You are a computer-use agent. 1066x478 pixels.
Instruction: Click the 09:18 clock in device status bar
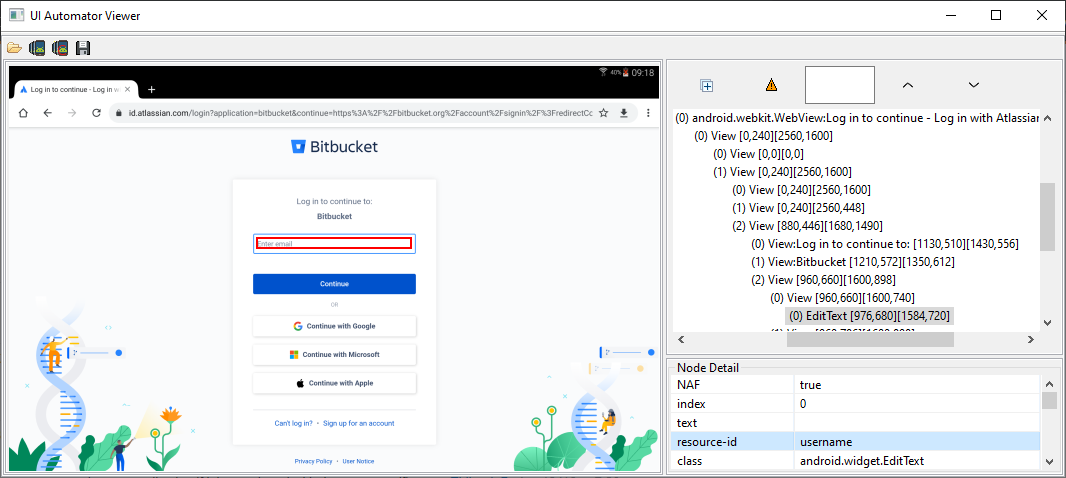[642, 72]
